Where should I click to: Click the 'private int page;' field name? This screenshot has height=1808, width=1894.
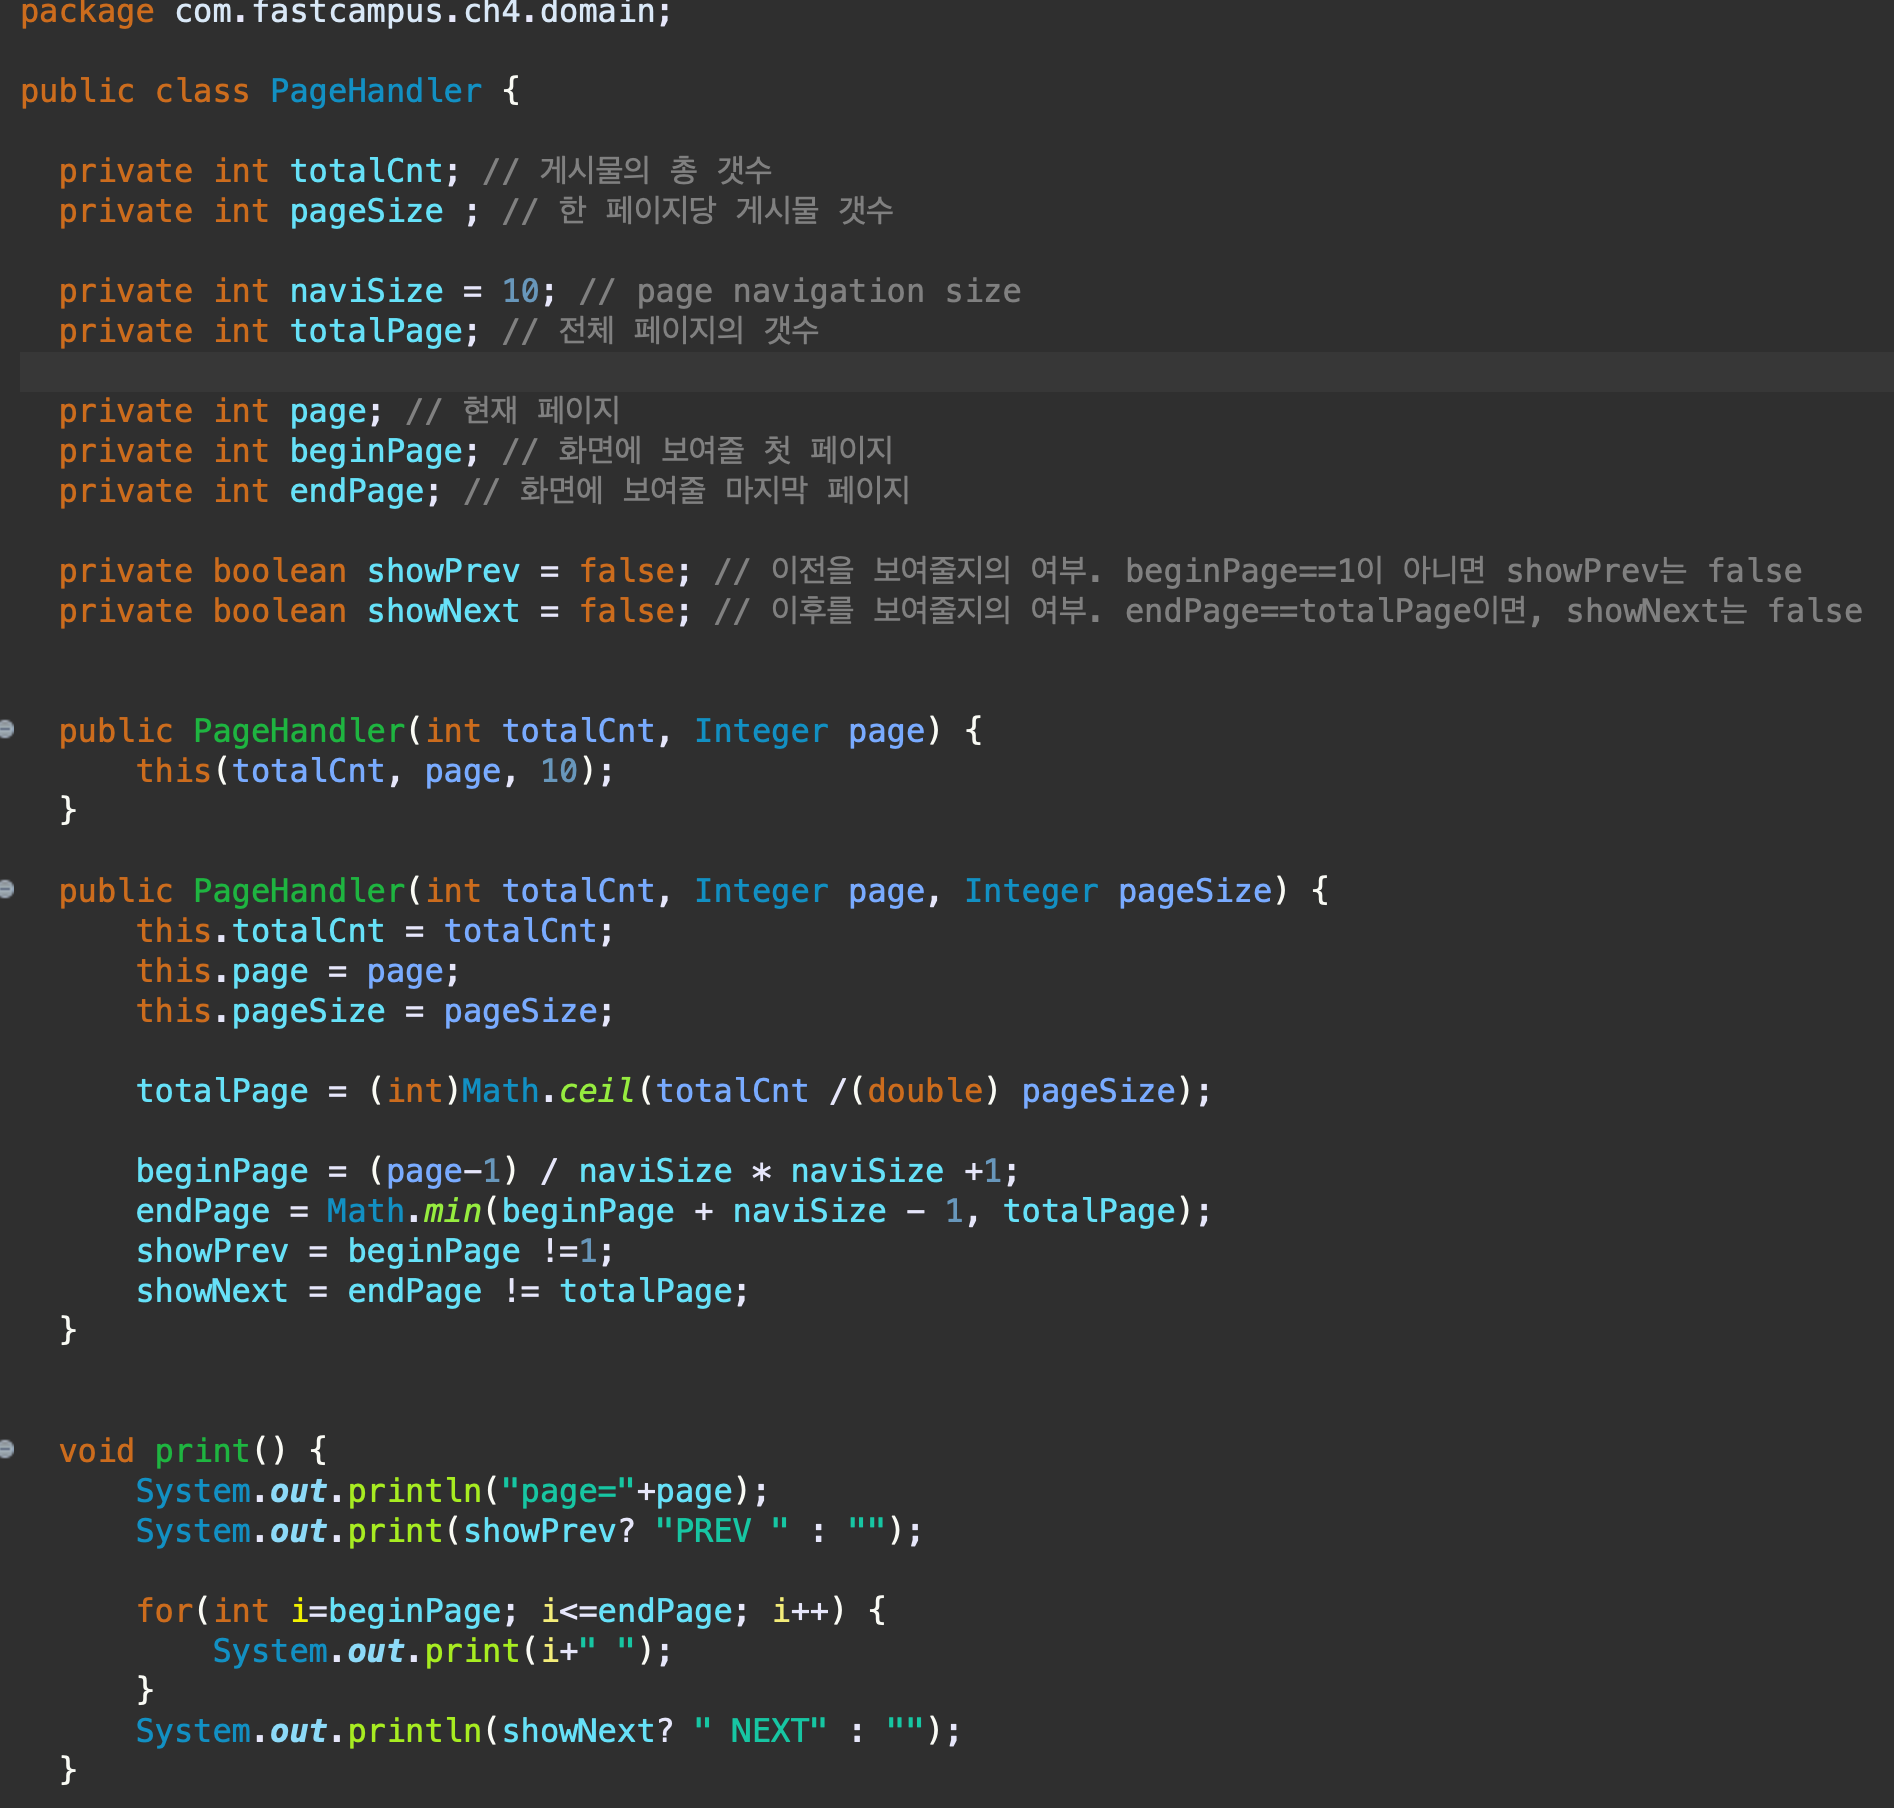[328, 412]
